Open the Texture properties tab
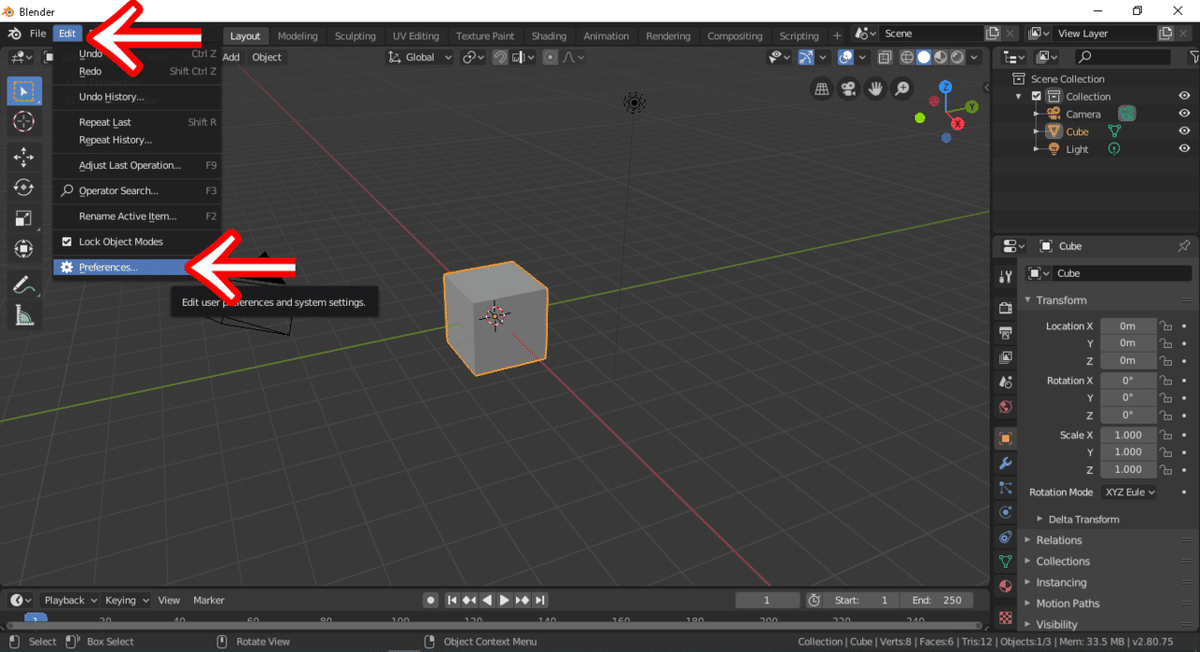1200x652 pixels. [1005, 617]
